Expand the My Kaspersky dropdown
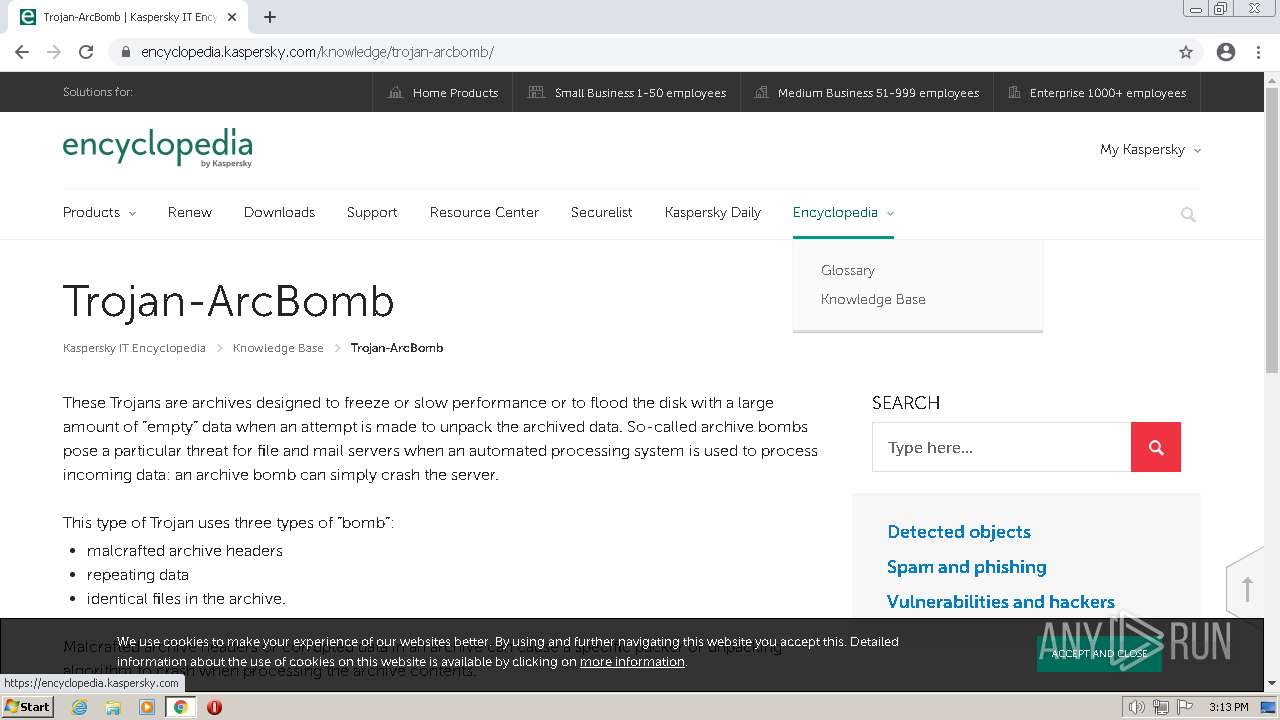This screenshot has height=720, width=1280. click(x=1150, y=150)
